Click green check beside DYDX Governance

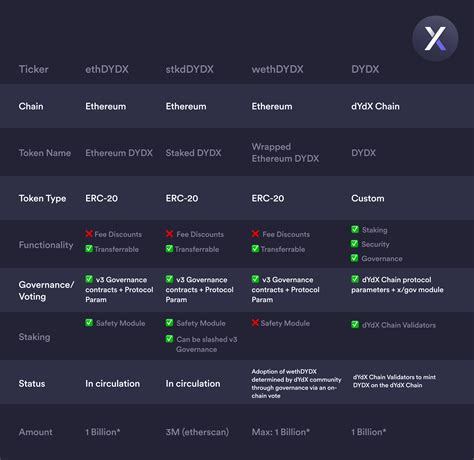(x=355, y=258)
